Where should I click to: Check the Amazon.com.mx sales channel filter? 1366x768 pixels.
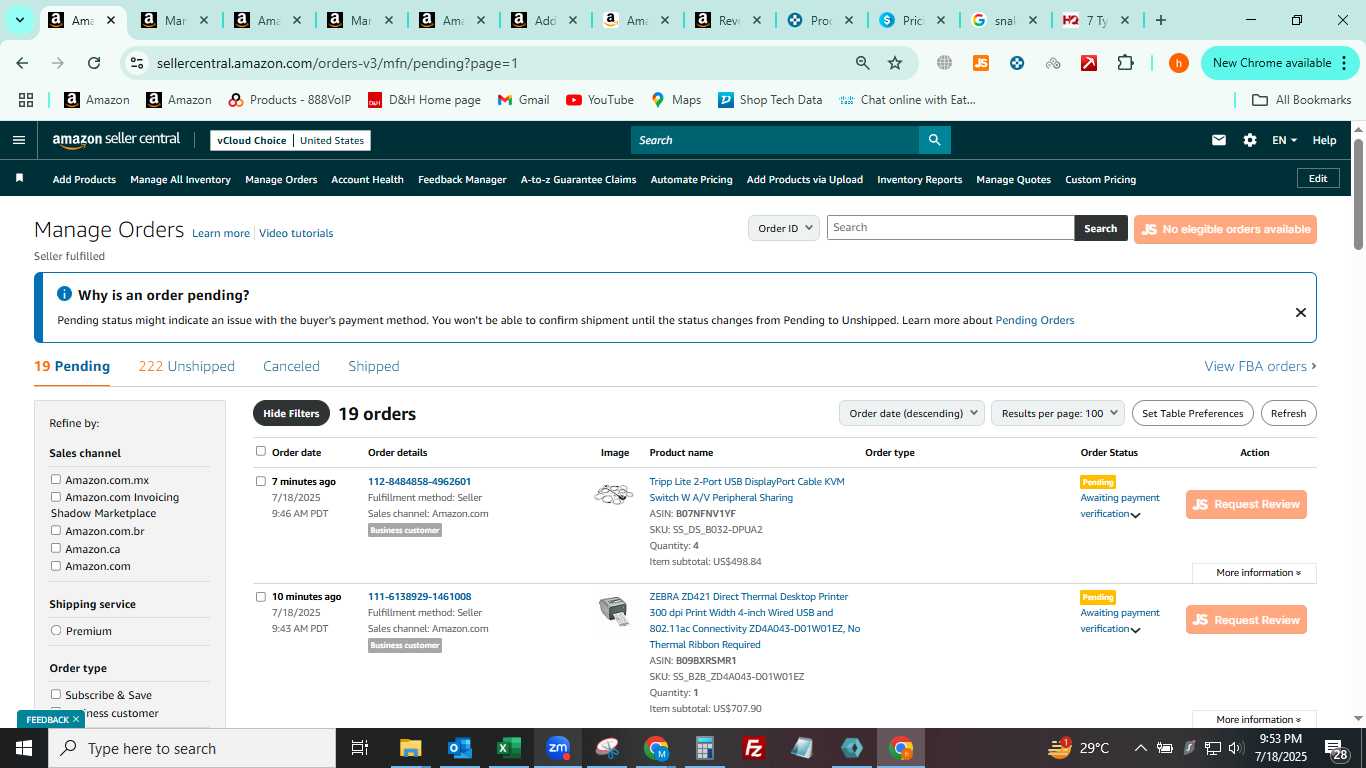(56, 480)
